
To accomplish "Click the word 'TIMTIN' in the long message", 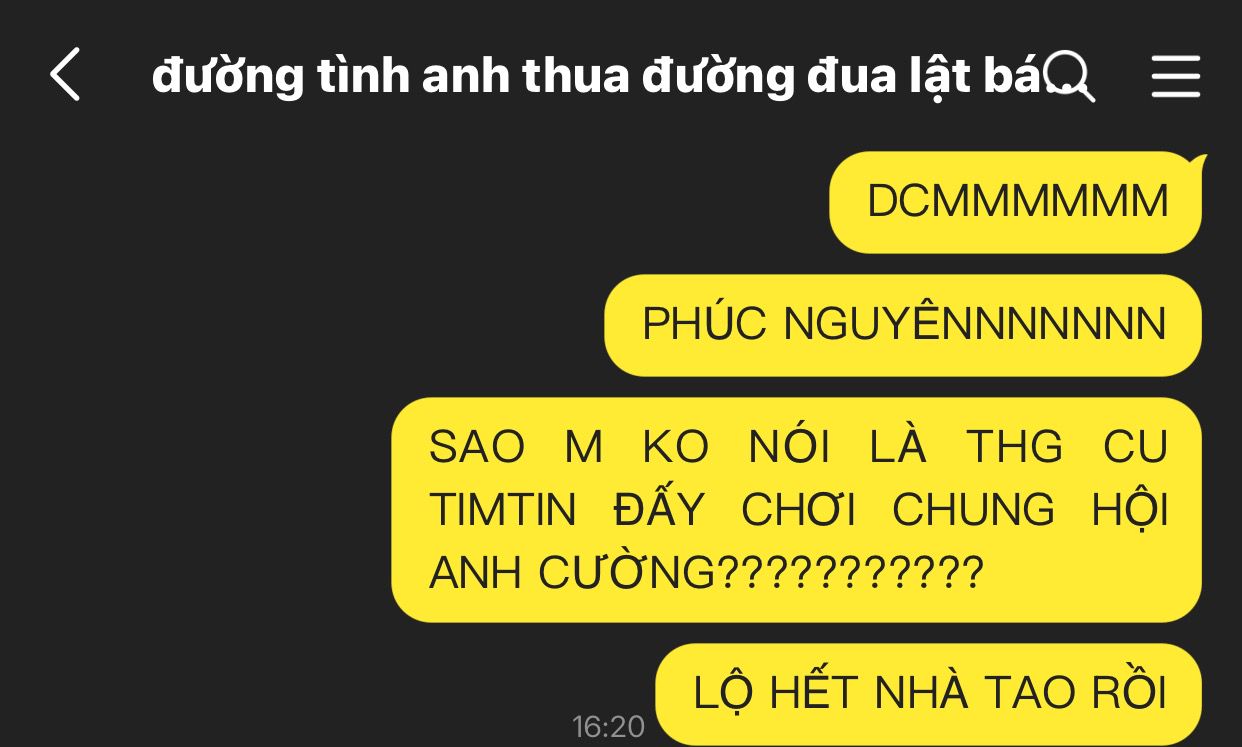I will point(503,510).
